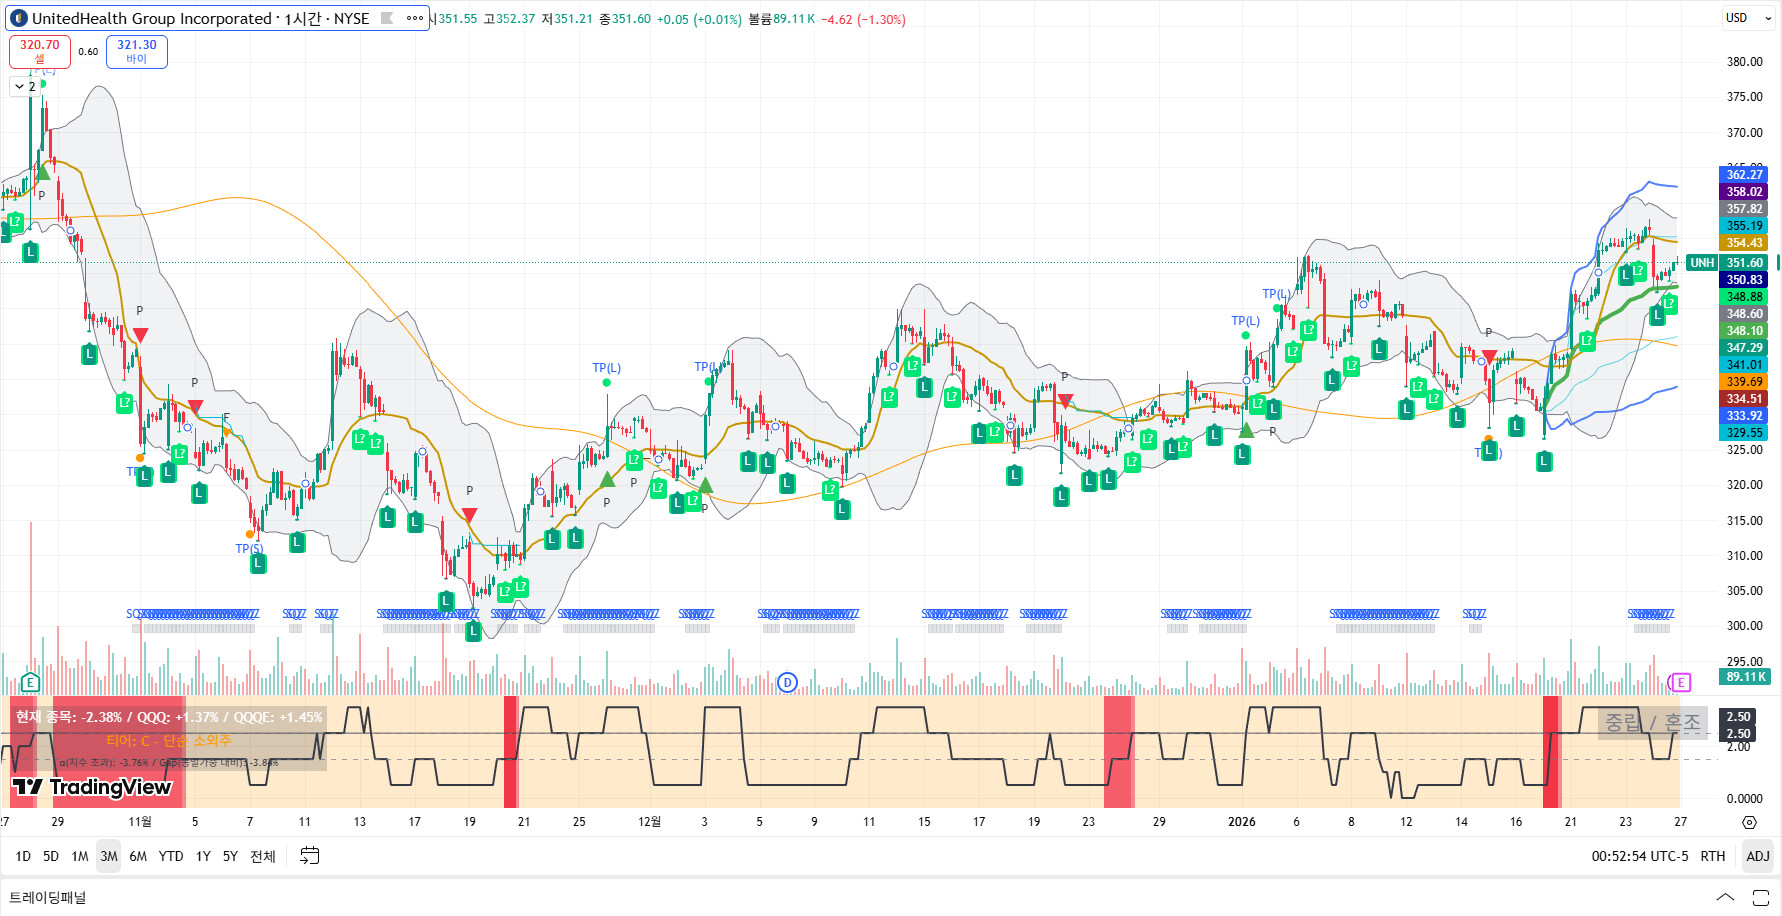This screenshot has height=916, width=1782.
Task: Toggle ADJ dividend adjustment
Action: (1758, 856)
